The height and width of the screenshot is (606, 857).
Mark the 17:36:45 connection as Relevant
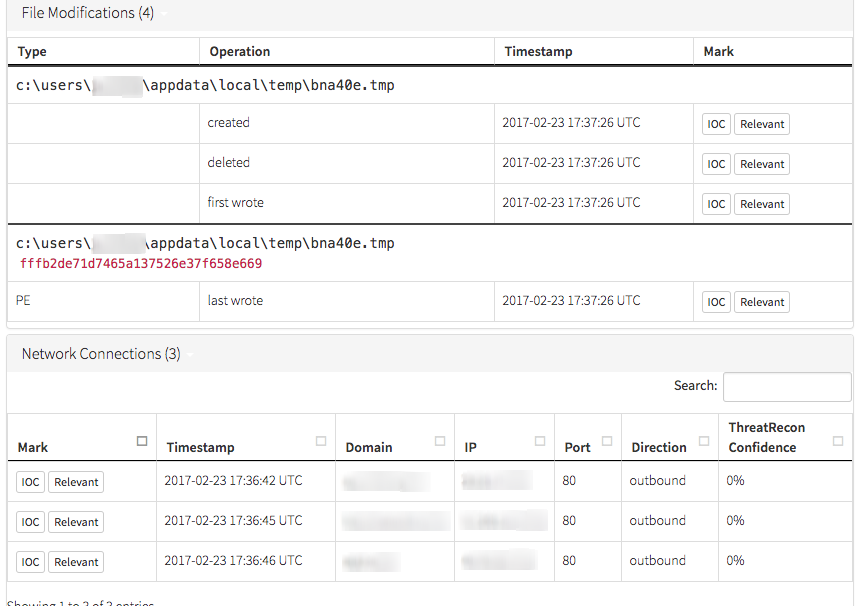[x=76, y=522]
